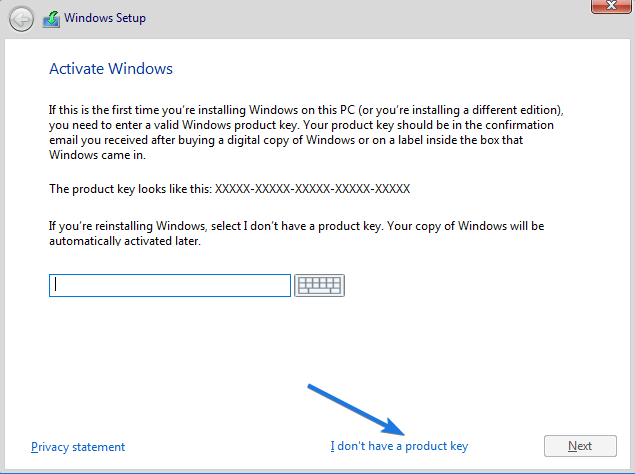The width and height of the screenshot is (635, 474).
Task: Close the Windows Setup dialog
Action: 611,6
